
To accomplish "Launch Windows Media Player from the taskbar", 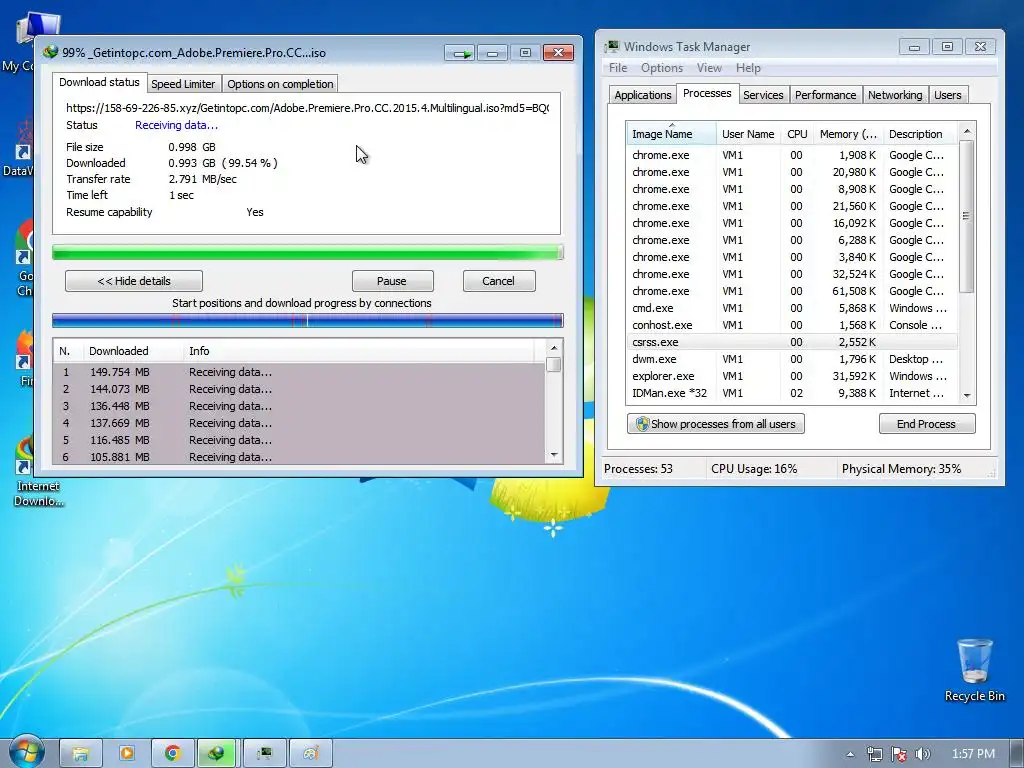I will pos(127,754).
